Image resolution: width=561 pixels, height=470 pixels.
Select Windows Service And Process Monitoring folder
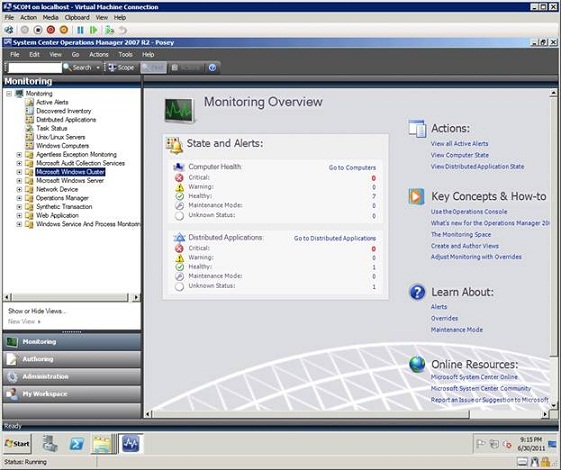pos(88,224)
